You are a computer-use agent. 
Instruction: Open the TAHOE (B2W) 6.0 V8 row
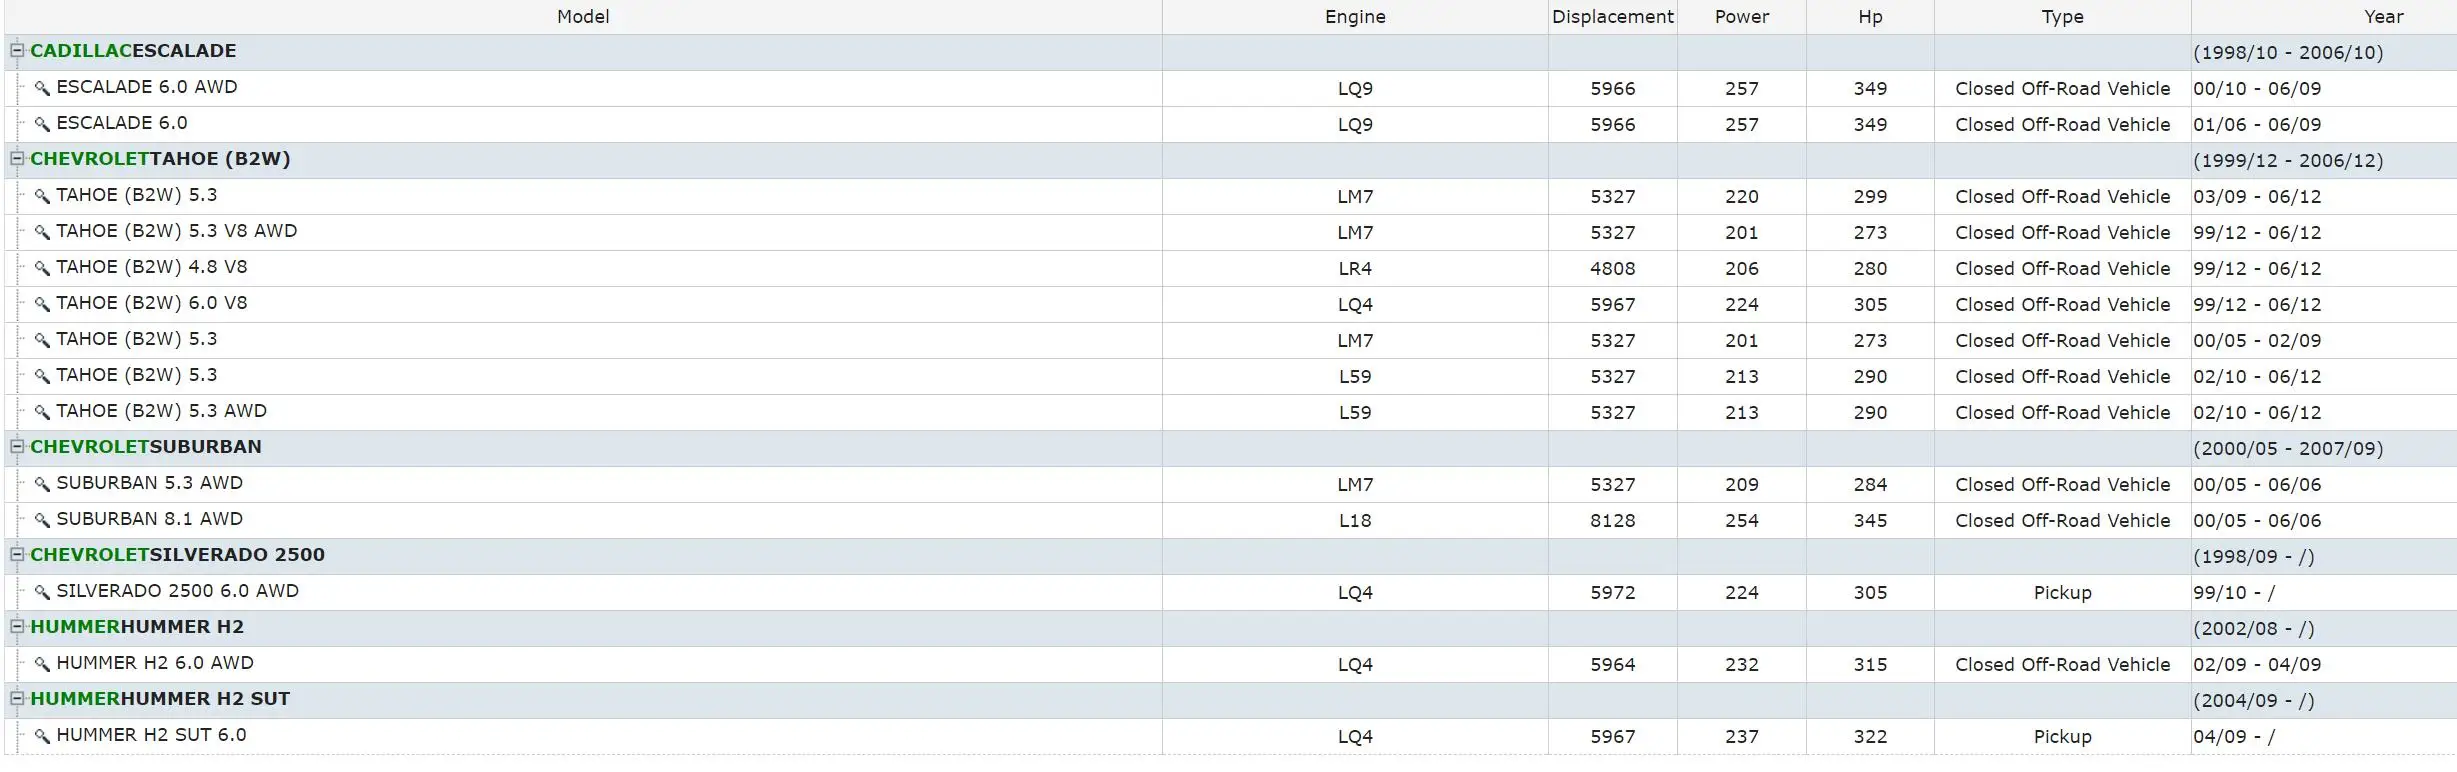tap(152, 303)
